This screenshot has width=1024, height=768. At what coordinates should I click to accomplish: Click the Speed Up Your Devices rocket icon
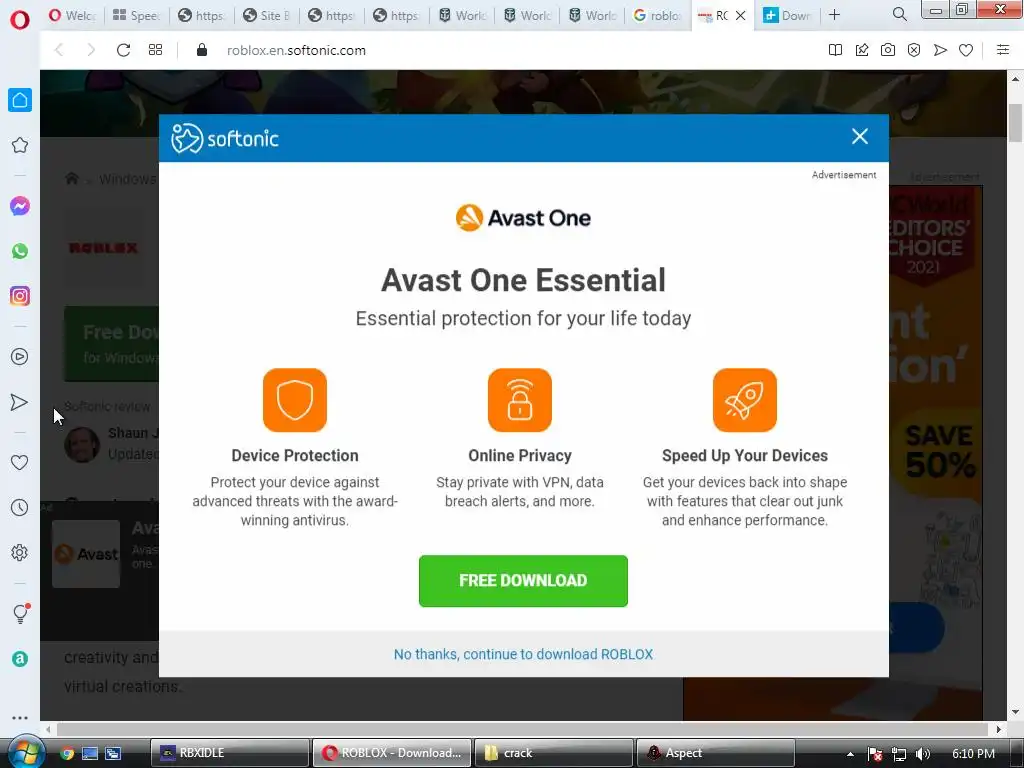(x=745, y=400)
